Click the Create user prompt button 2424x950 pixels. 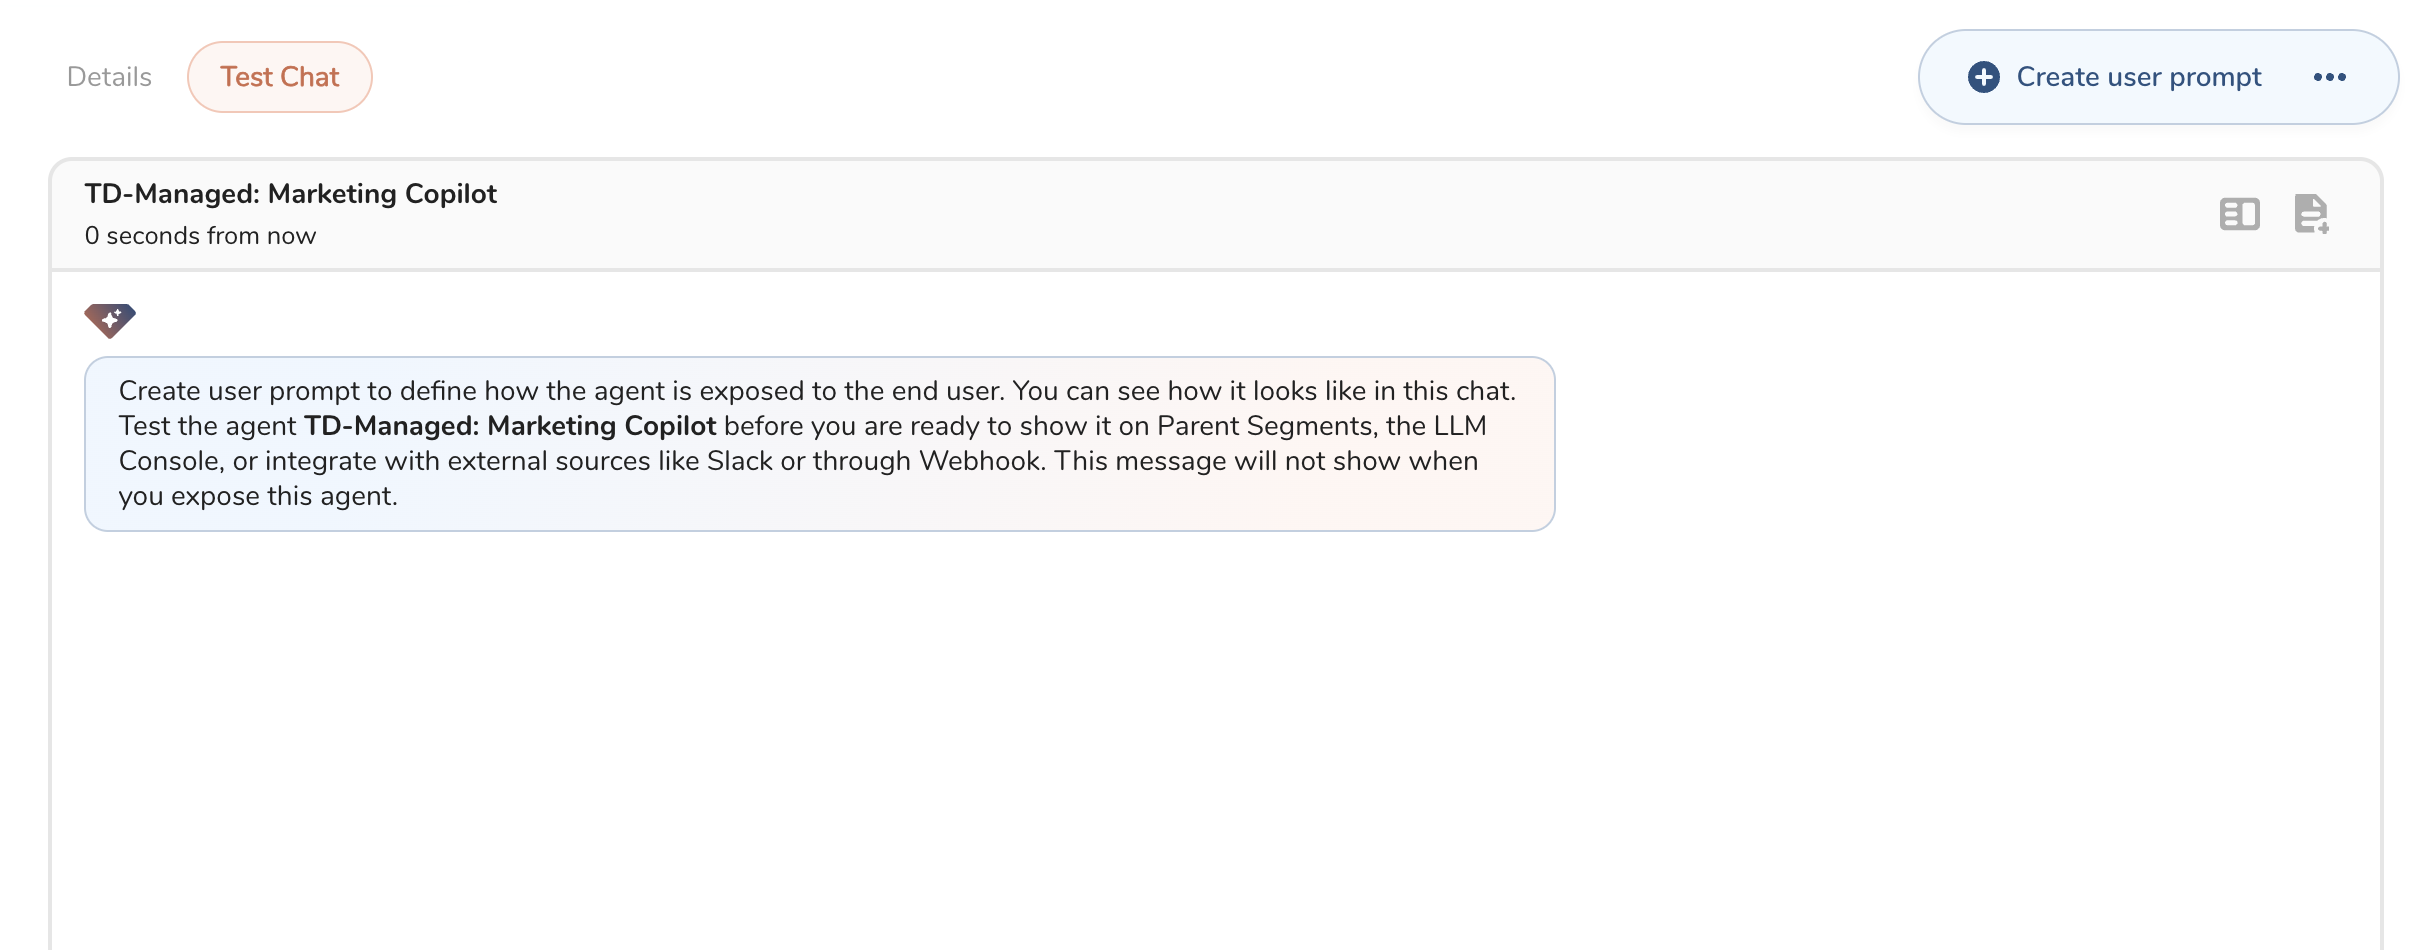(2139, 76)
